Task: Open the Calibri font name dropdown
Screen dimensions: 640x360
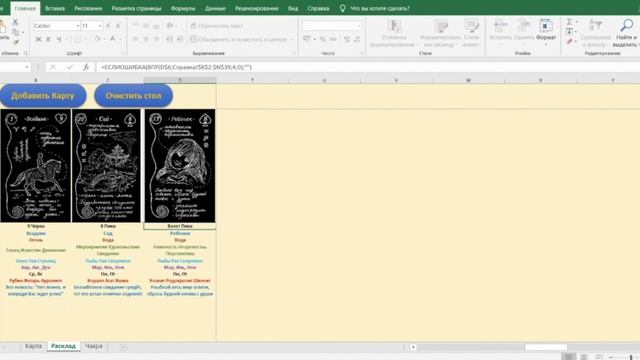Action: click(78, 26)
